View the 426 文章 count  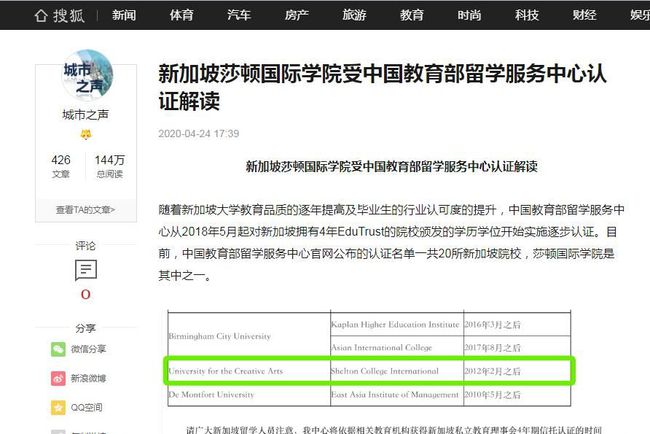[61, 166]
